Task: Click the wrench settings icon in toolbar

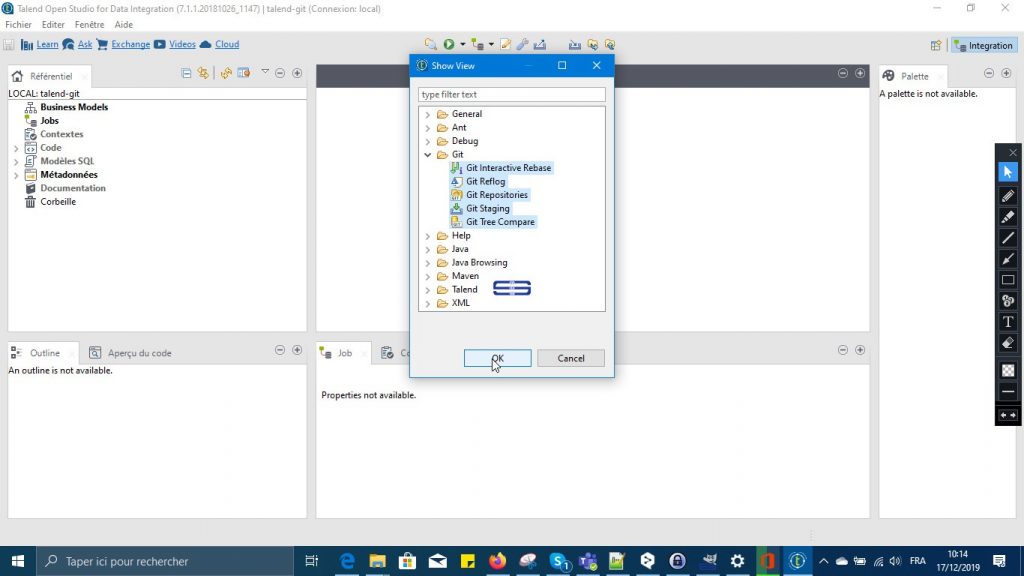Action: (522, 44)
